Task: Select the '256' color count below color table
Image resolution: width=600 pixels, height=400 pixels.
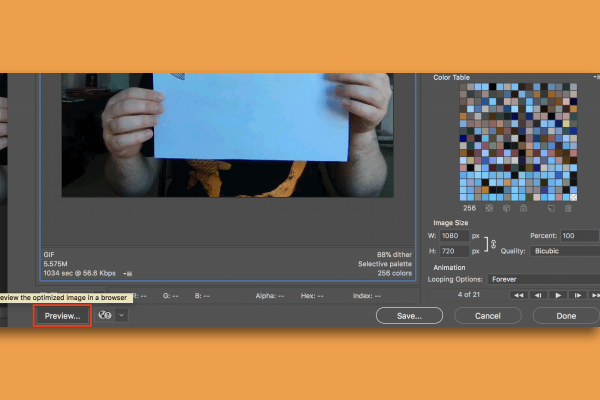Action: point(470,208)
